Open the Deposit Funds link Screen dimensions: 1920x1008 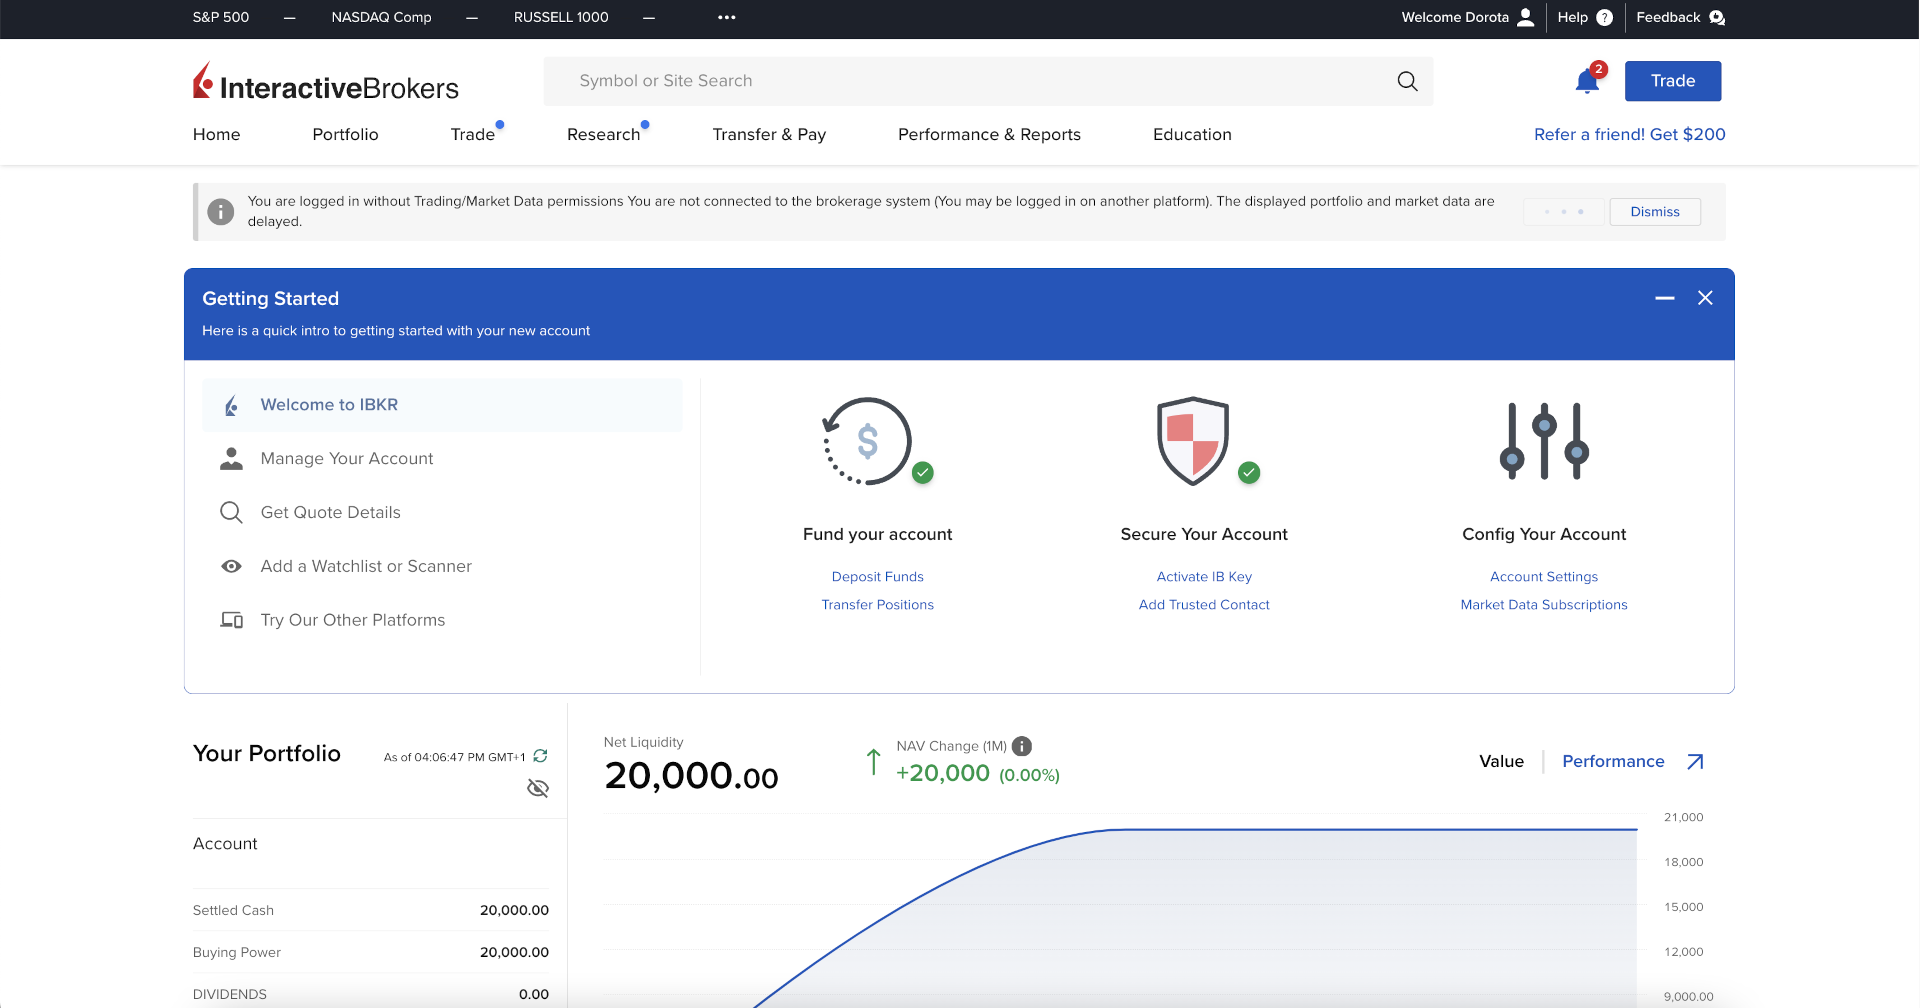(877, 577)
